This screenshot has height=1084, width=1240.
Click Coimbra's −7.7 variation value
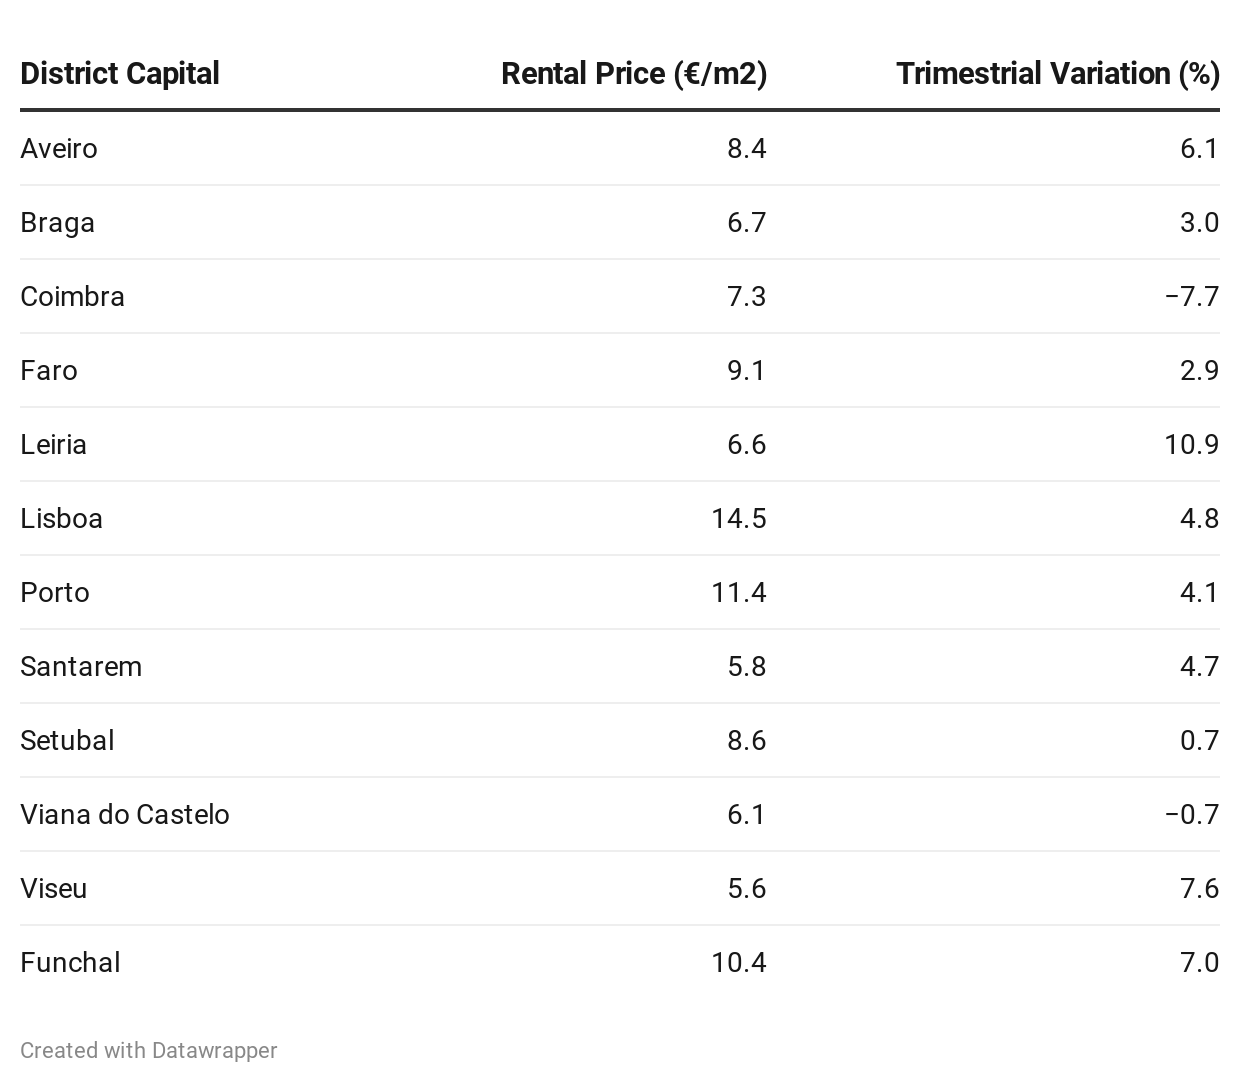[1192, 297]
